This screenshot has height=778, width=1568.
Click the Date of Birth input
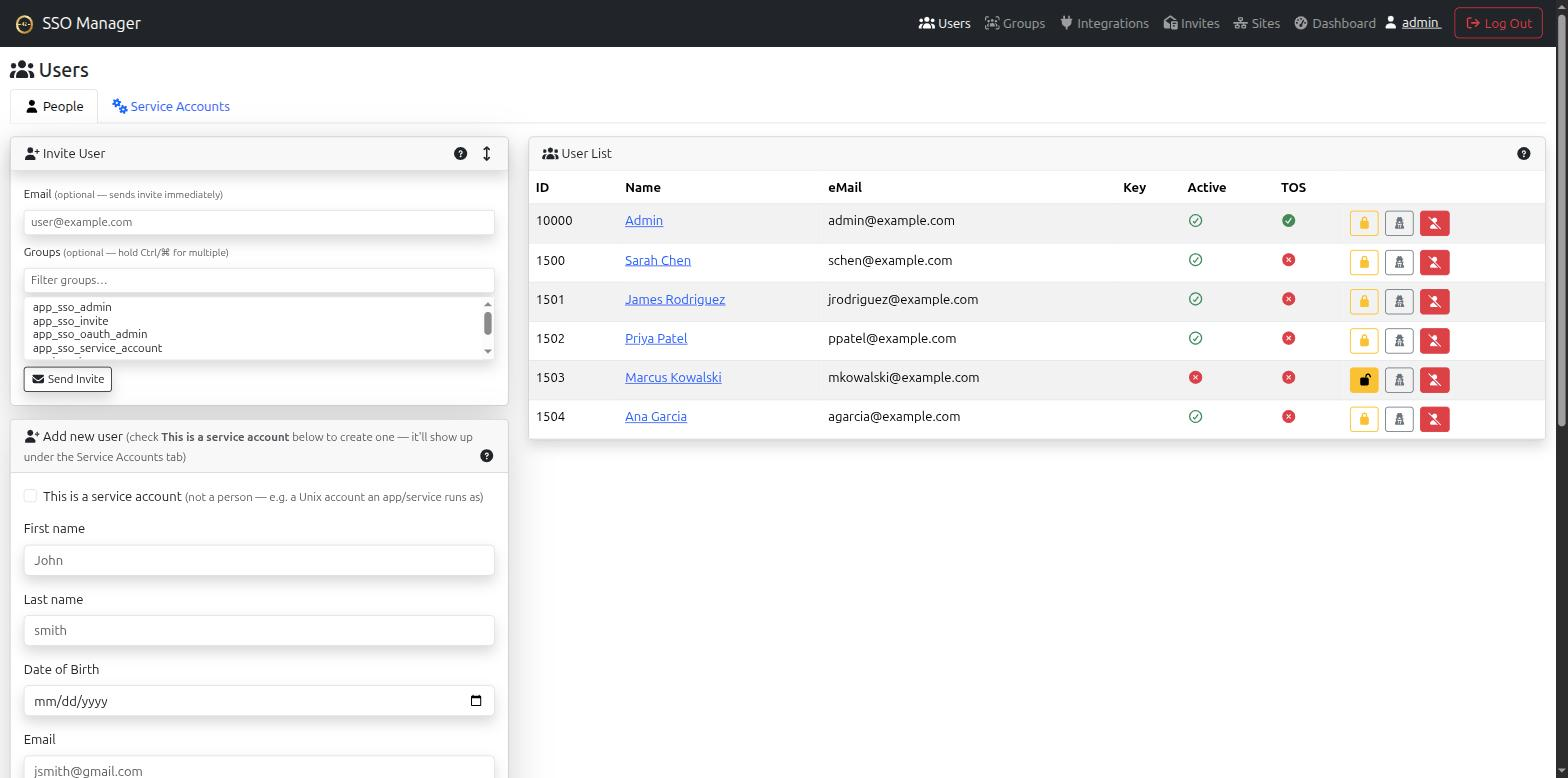point(259,700)
